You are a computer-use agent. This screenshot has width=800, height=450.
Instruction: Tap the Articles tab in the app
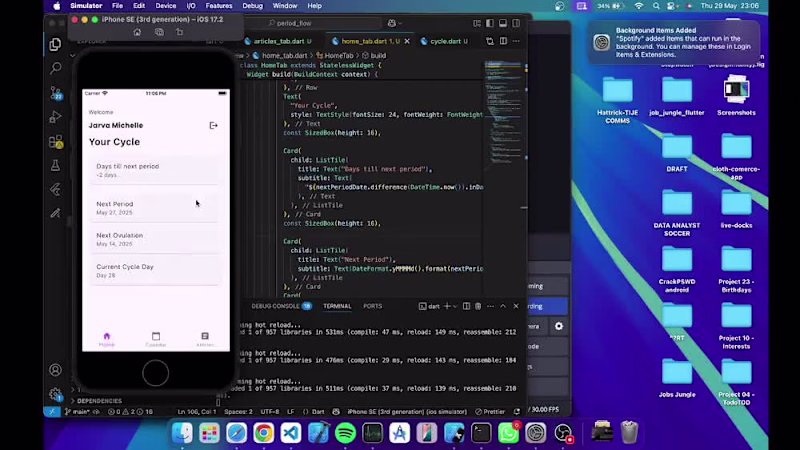[x=205, y=339]
